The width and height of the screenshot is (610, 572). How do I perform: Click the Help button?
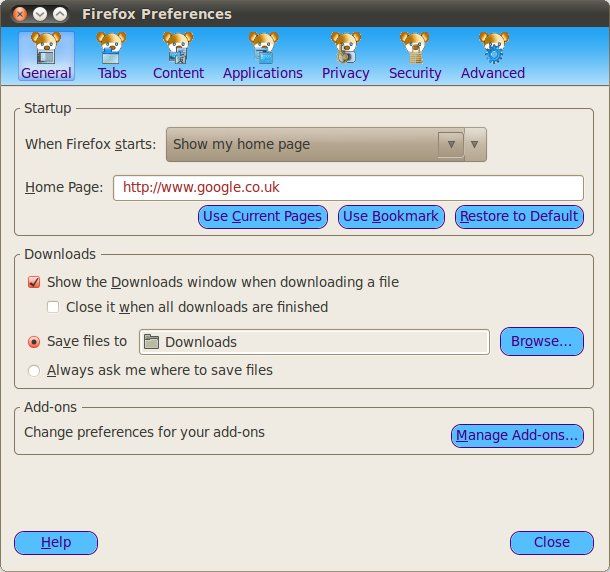coord(56,543)
